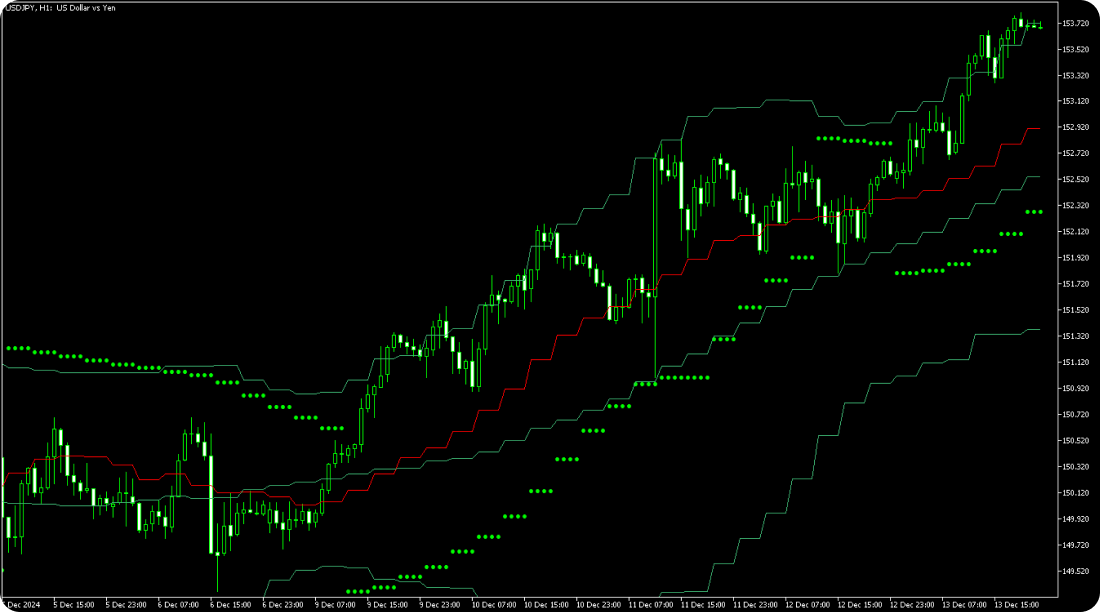Screen dimensions: 1100x612
Task: Select the 149.920 price level label
Action: tap(1075, 519)
